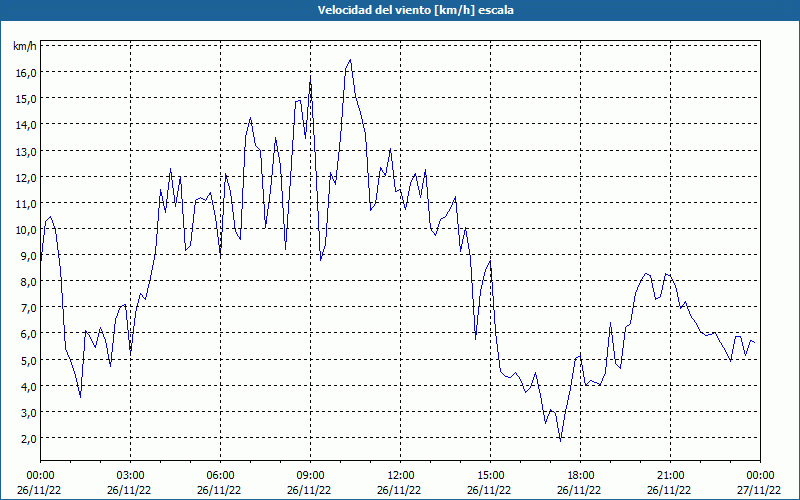
Task: Click the 5,0 y-axis label
Action: click(28, 360)
